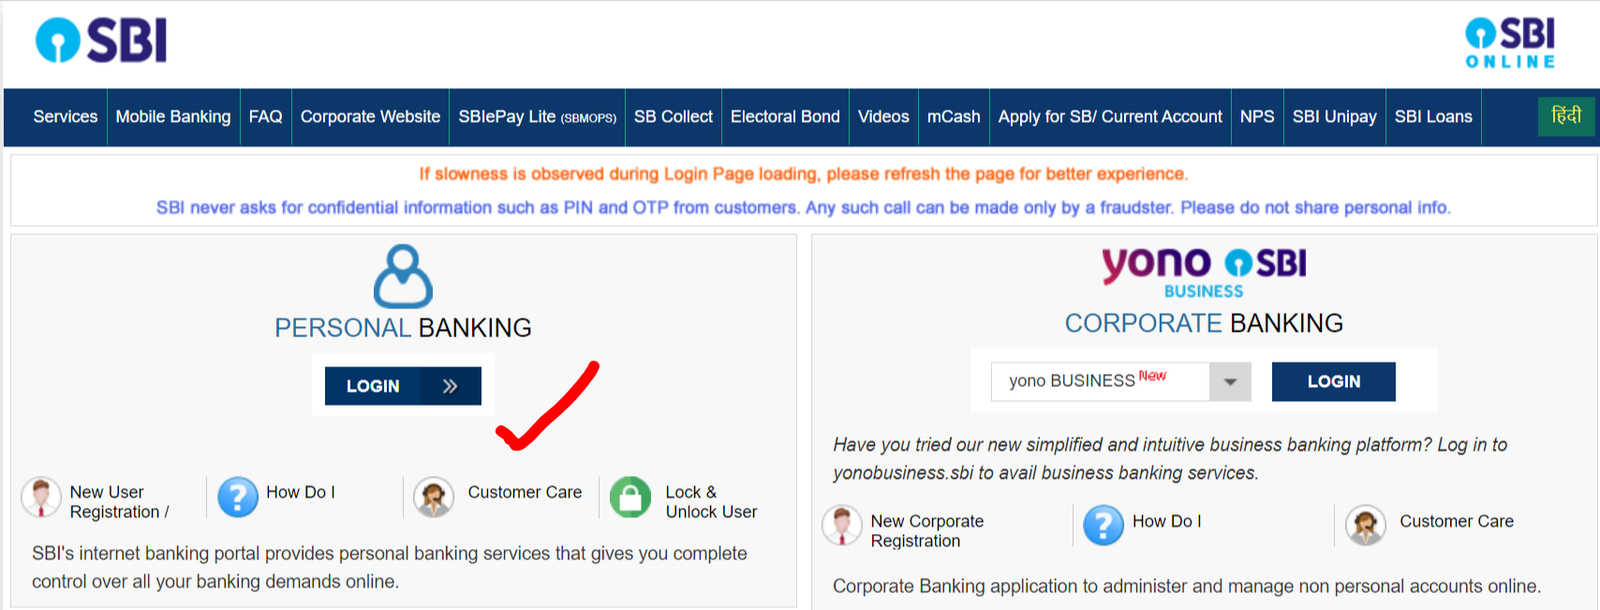Open the corporate banking How Do I link
This screenshot has height=610, width=1600.
click(1166, 521)
